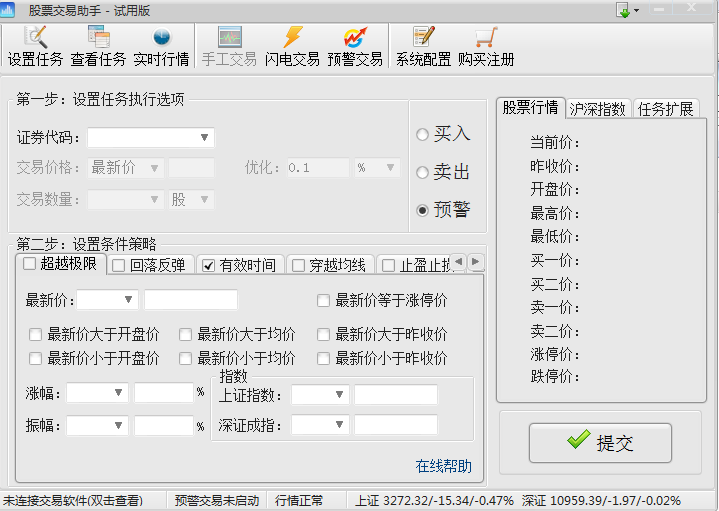Click the 上证指数 value input field
Screen dimensions: 719x511
pos(396,394)
